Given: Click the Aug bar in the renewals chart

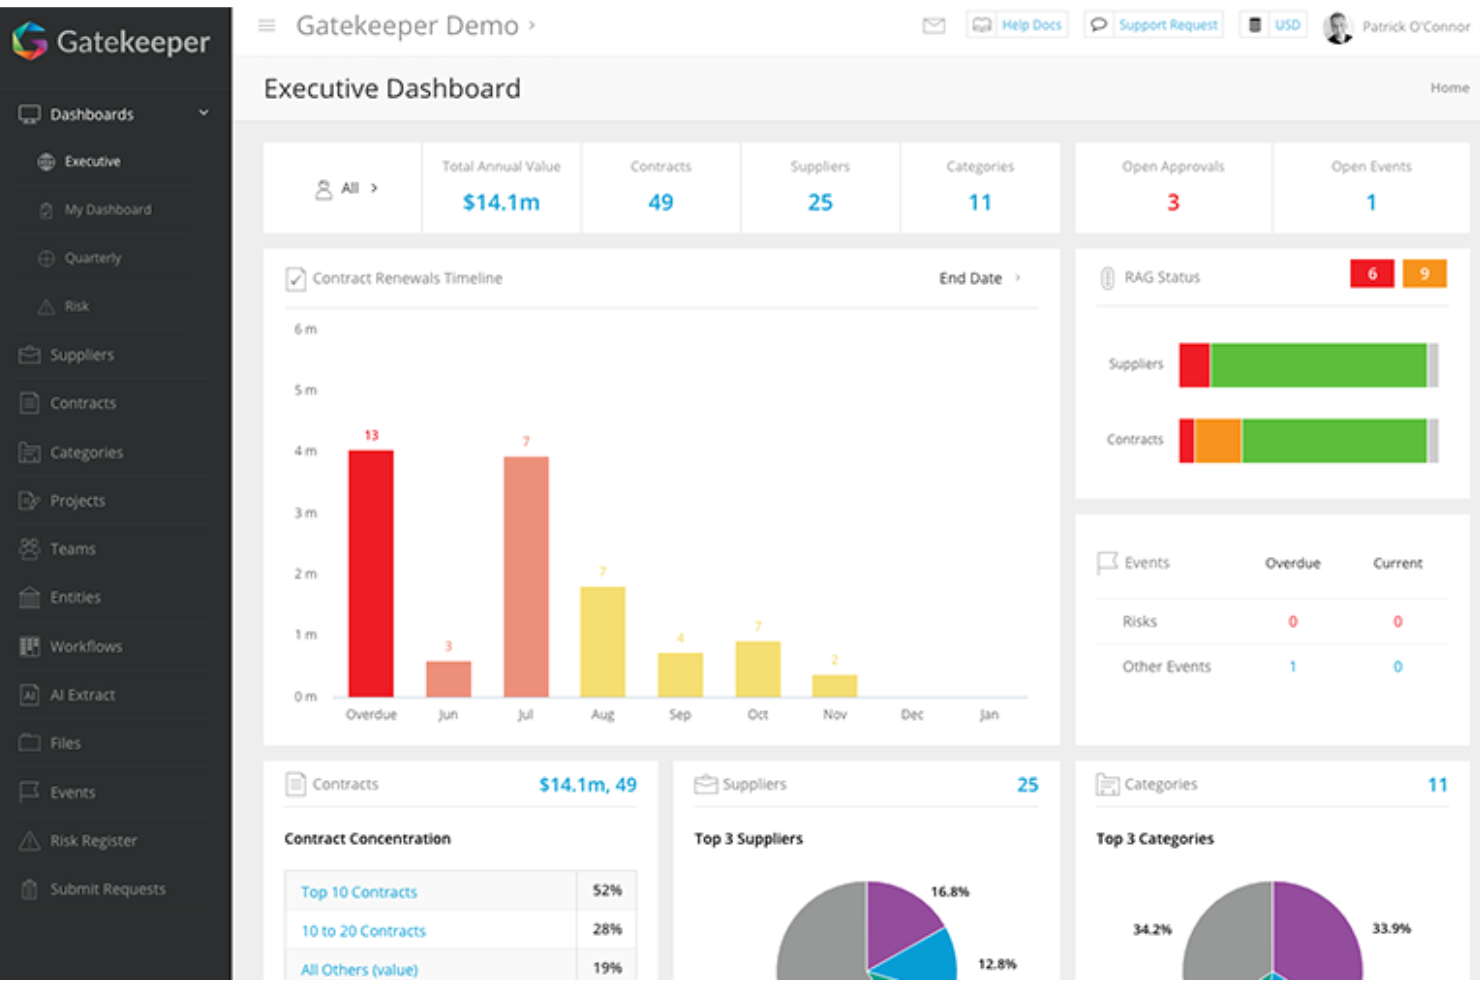Looking at the screenshot, I should pos(603,641).
